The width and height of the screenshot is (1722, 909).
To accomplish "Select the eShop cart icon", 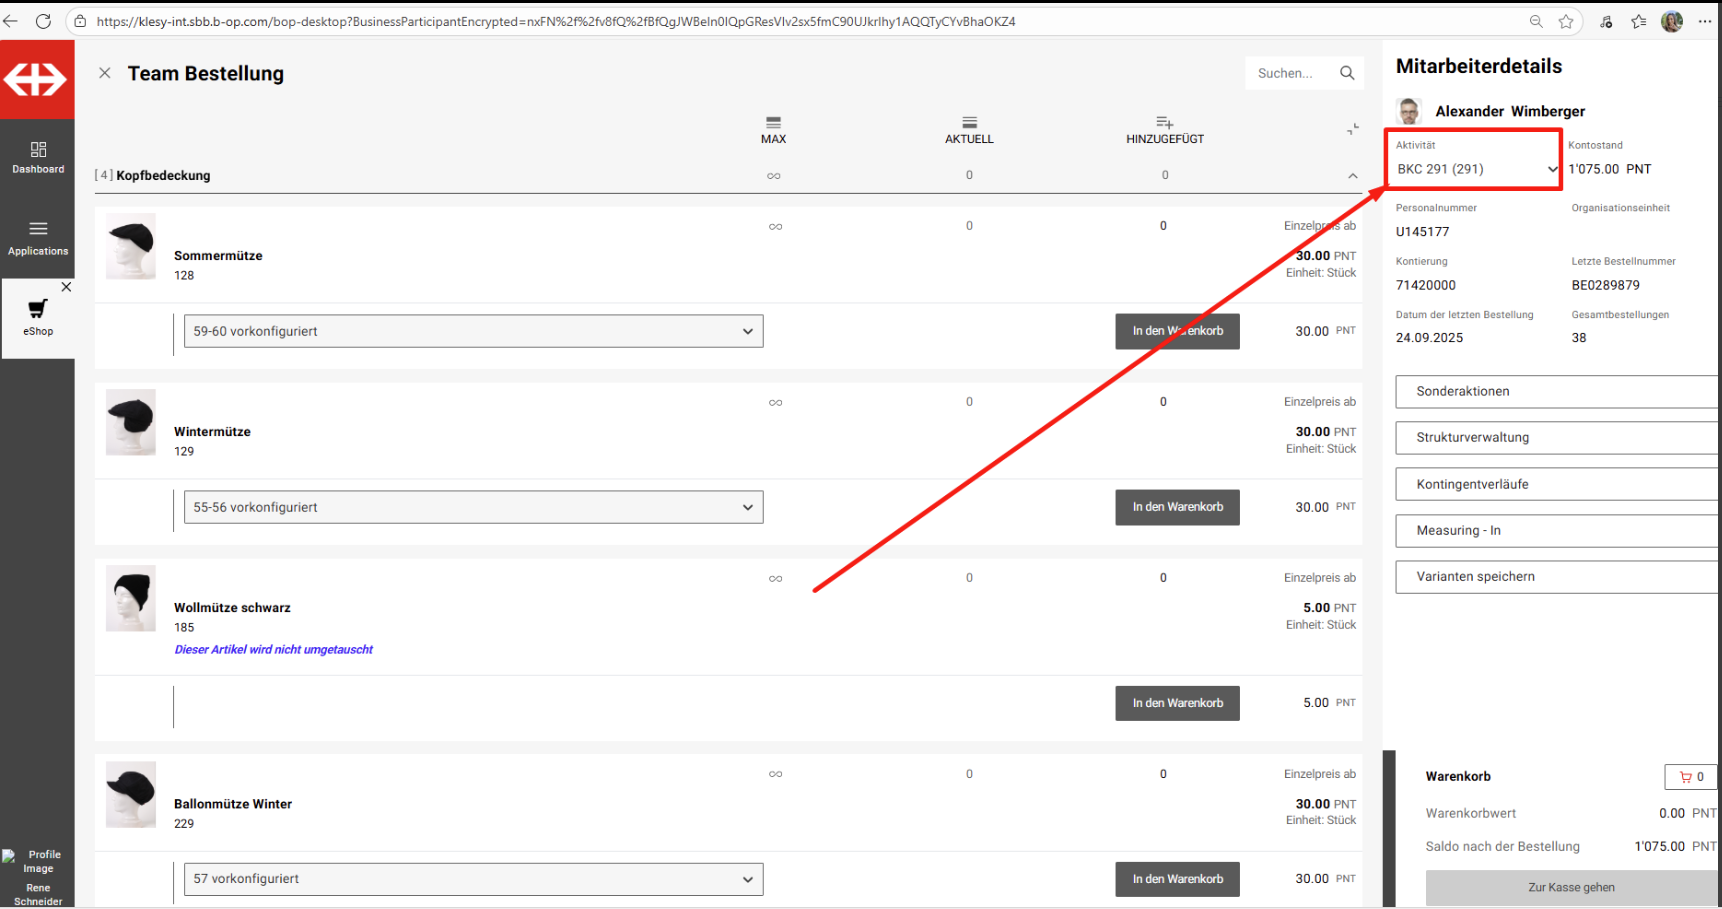I will pyautogui.click(x=38, y=310).
